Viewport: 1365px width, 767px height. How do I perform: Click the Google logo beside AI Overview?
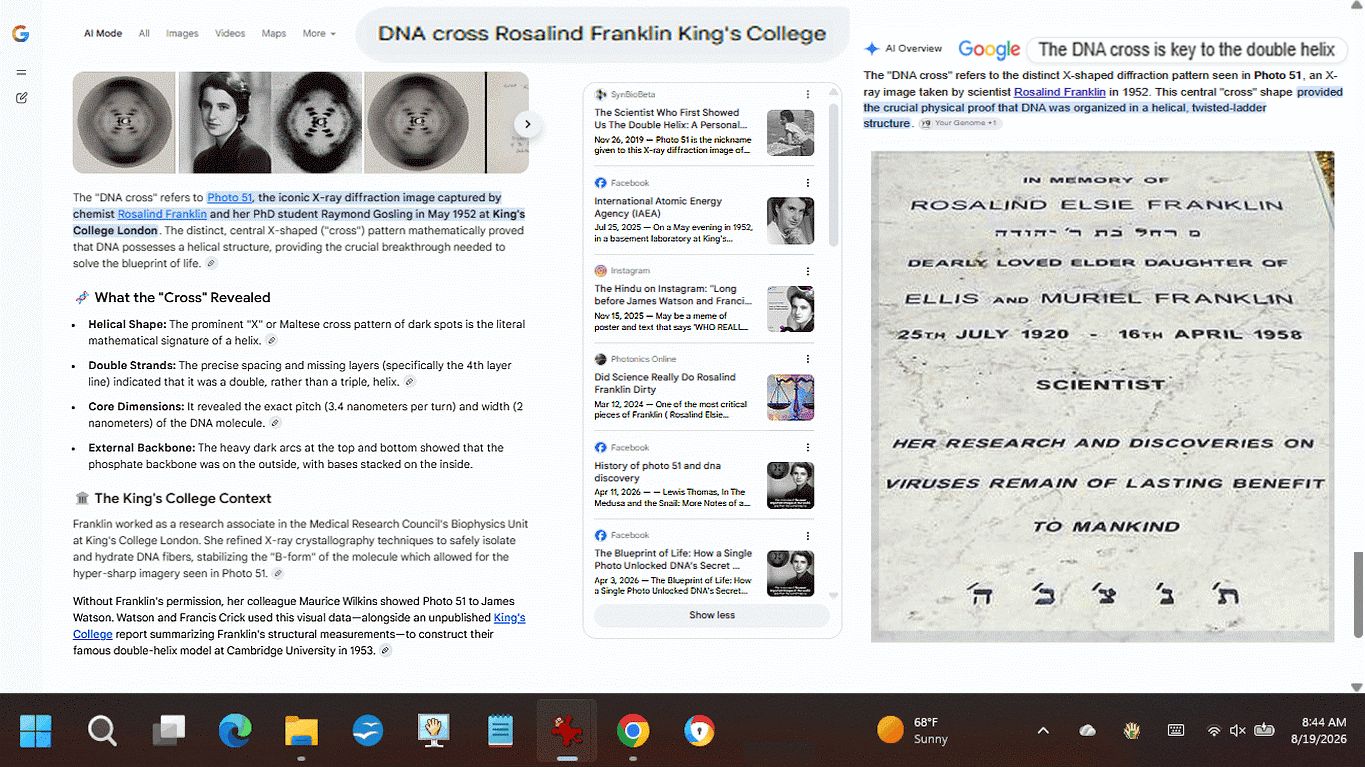(989, 49)
